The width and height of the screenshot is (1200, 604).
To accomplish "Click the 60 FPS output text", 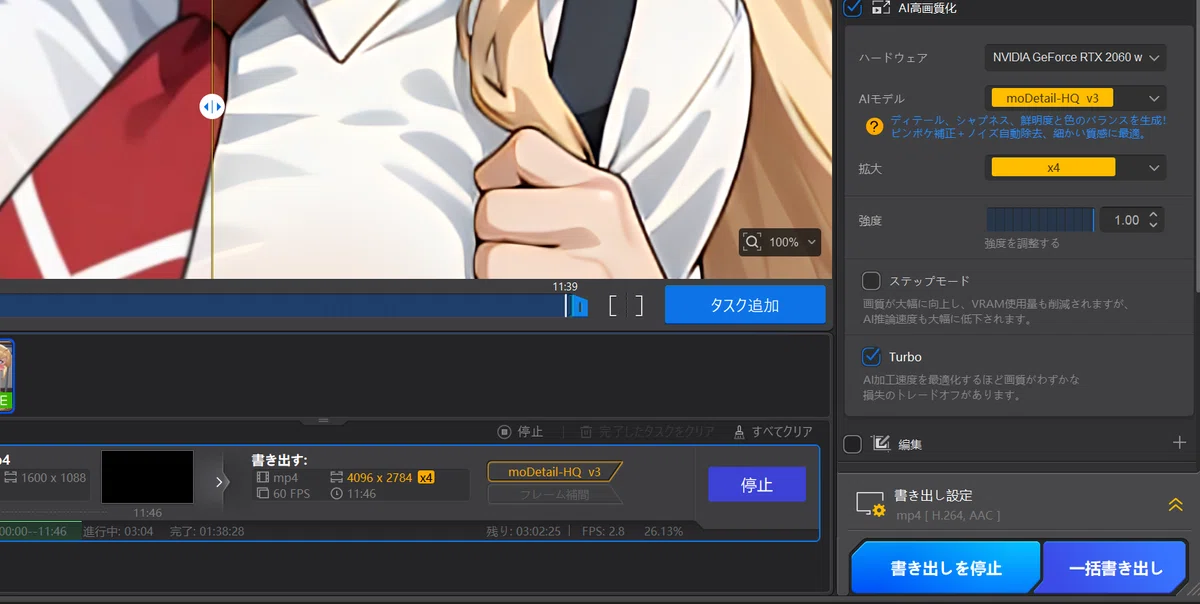I will point(291,494).
